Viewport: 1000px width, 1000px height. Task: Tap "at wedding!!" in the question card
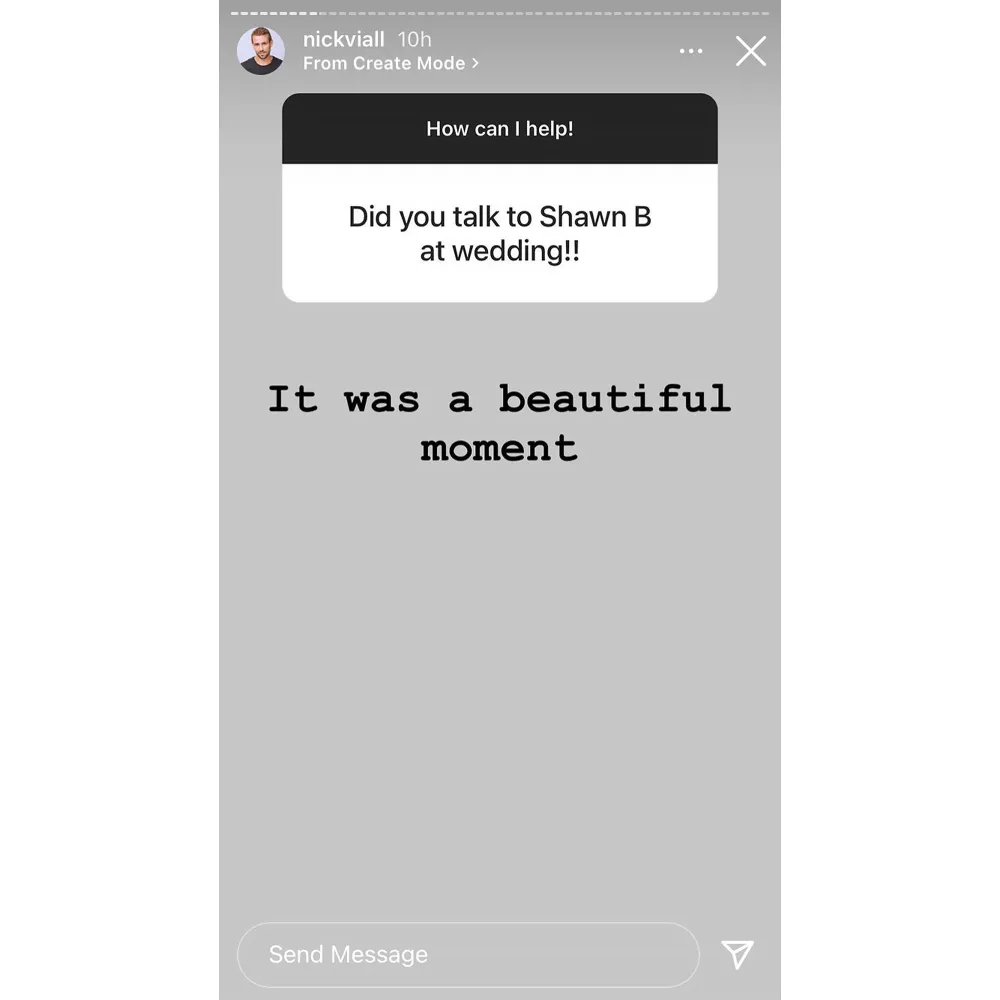500,251
